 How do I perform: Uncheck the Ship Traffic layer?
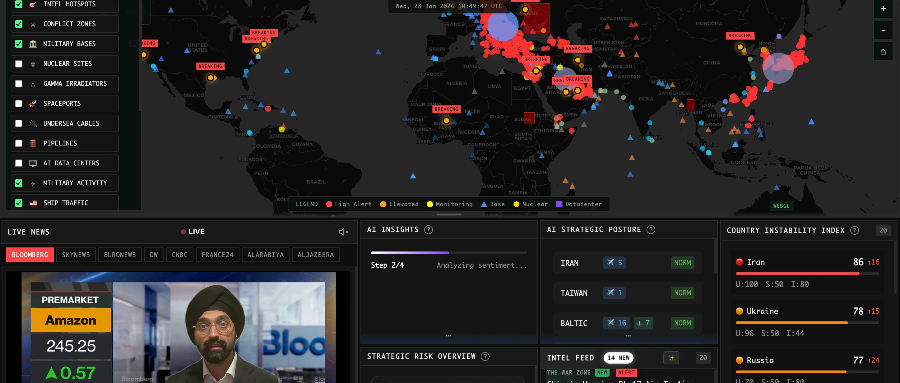pyautogui.click(x=18, y=203)
